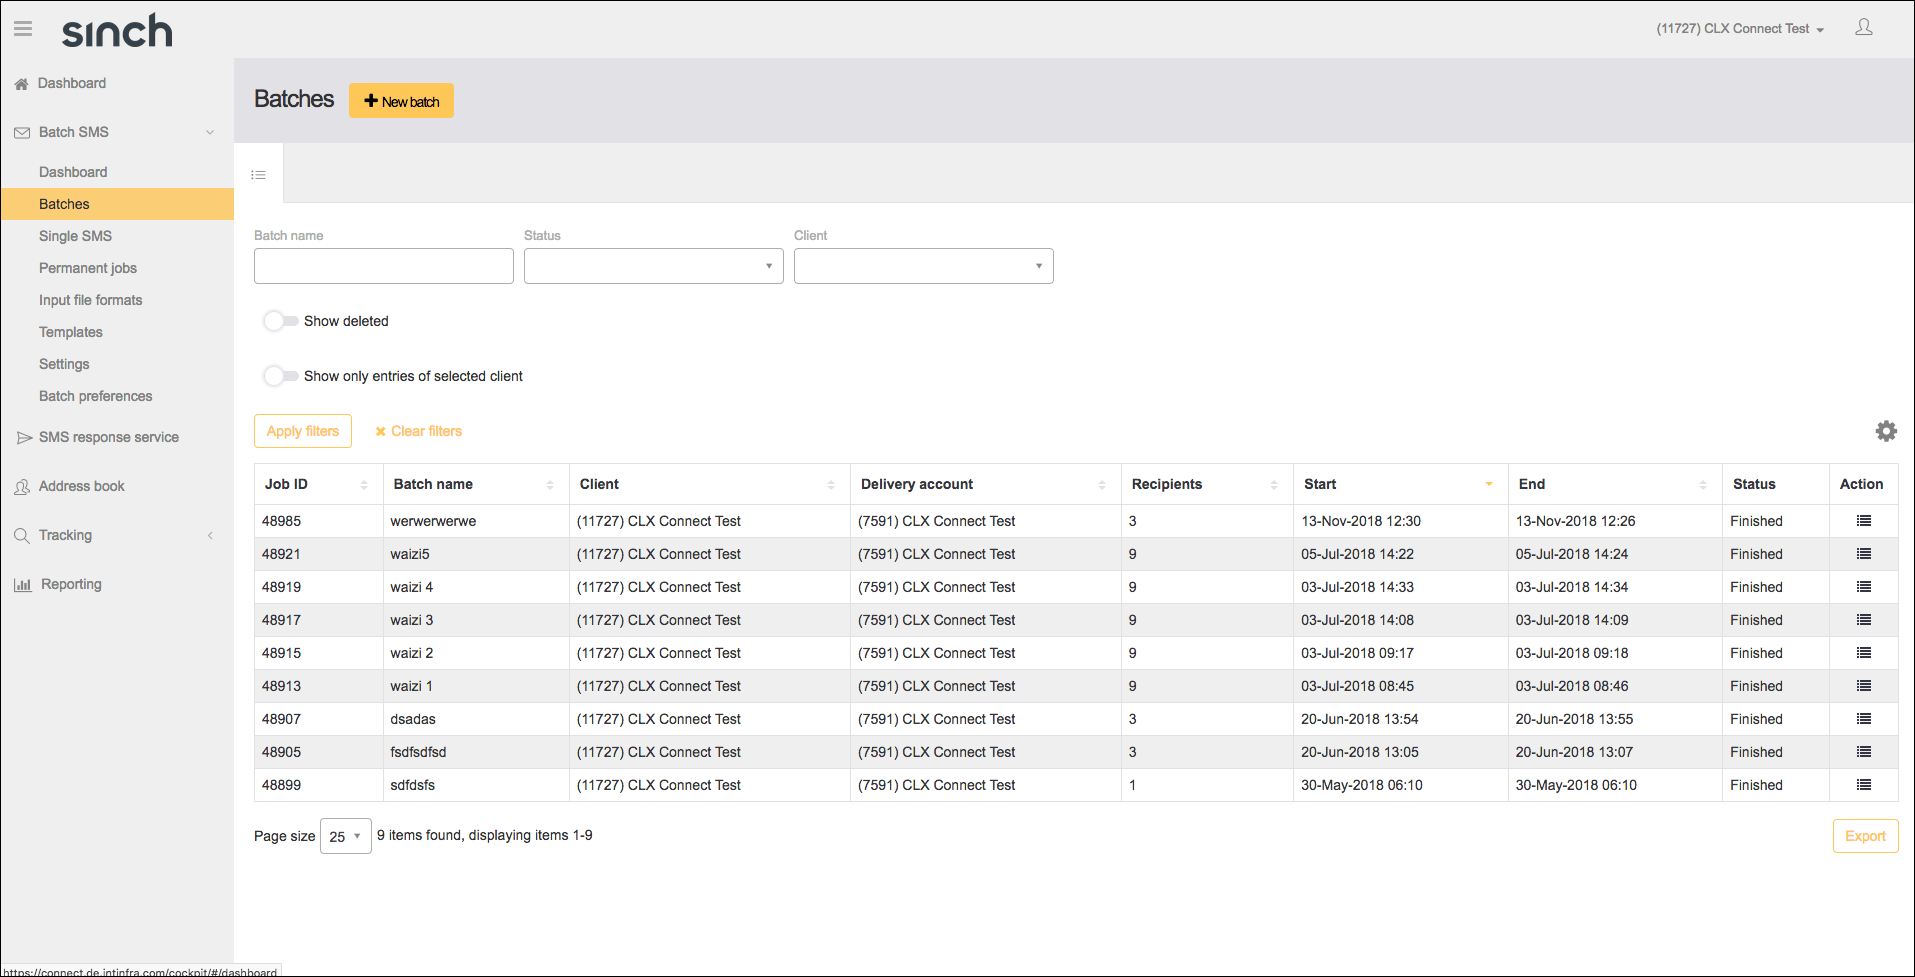
Task: Open the Client filter dropdown
Action: pos(923,266)
